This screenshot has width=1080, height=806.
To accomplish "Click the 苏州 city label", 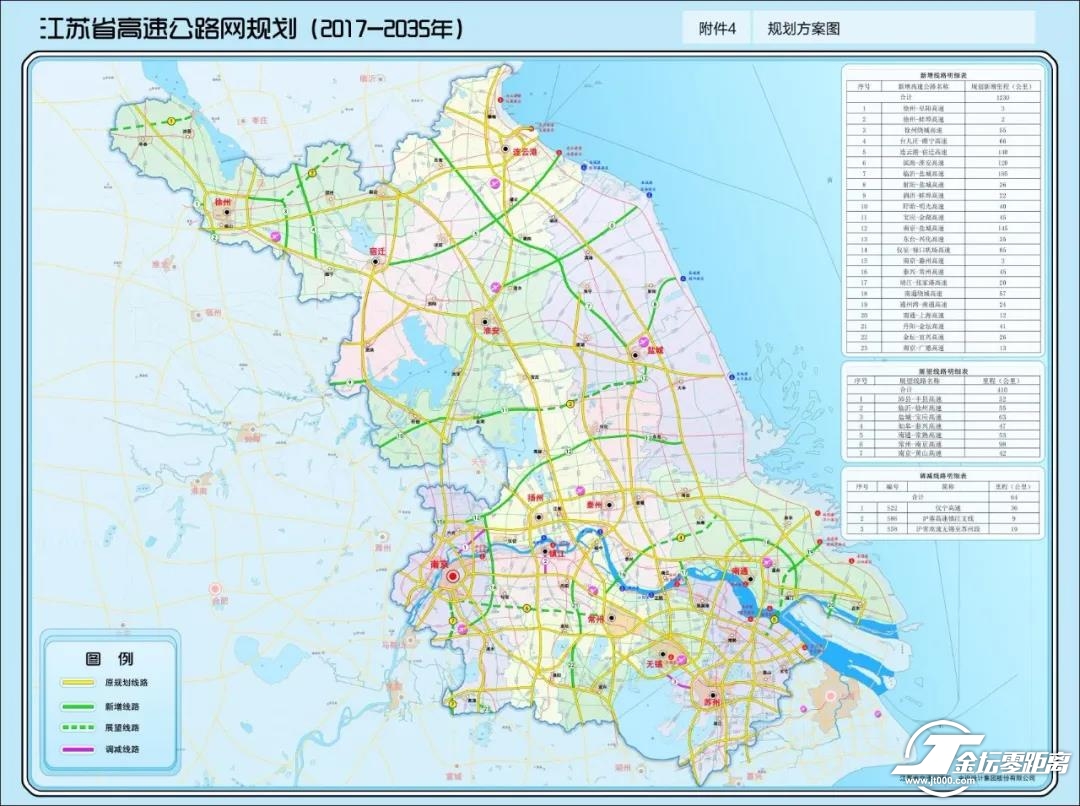I will (x=711, y=703).
